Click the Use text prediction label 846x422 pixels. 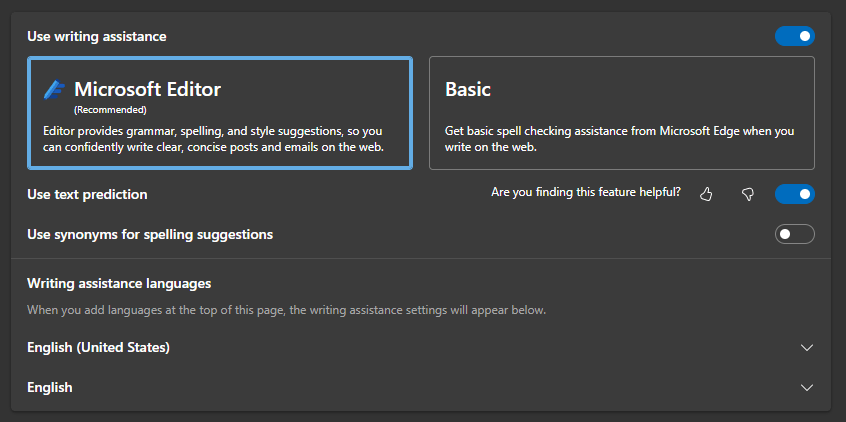(87, 194)
